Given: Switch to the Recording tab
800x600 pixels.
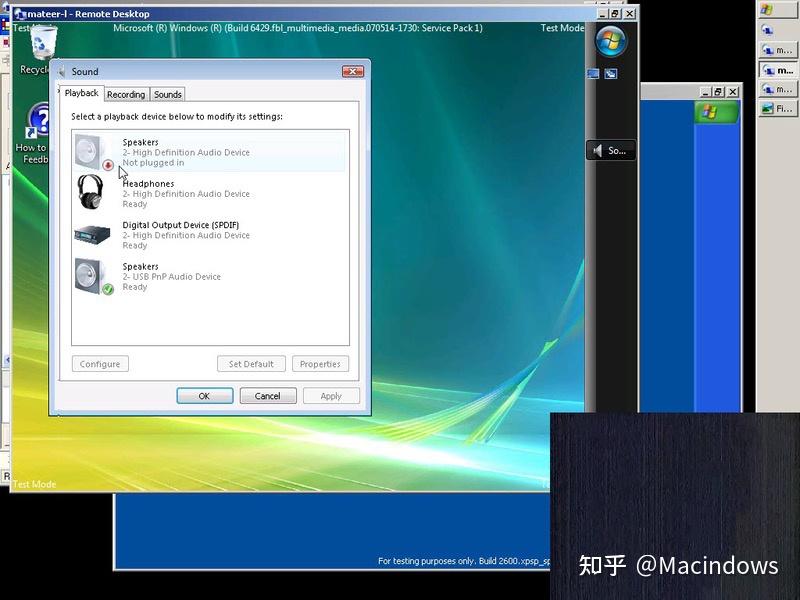Looking at the screenshot, I should pyautogui.click(x=126, y=94).
